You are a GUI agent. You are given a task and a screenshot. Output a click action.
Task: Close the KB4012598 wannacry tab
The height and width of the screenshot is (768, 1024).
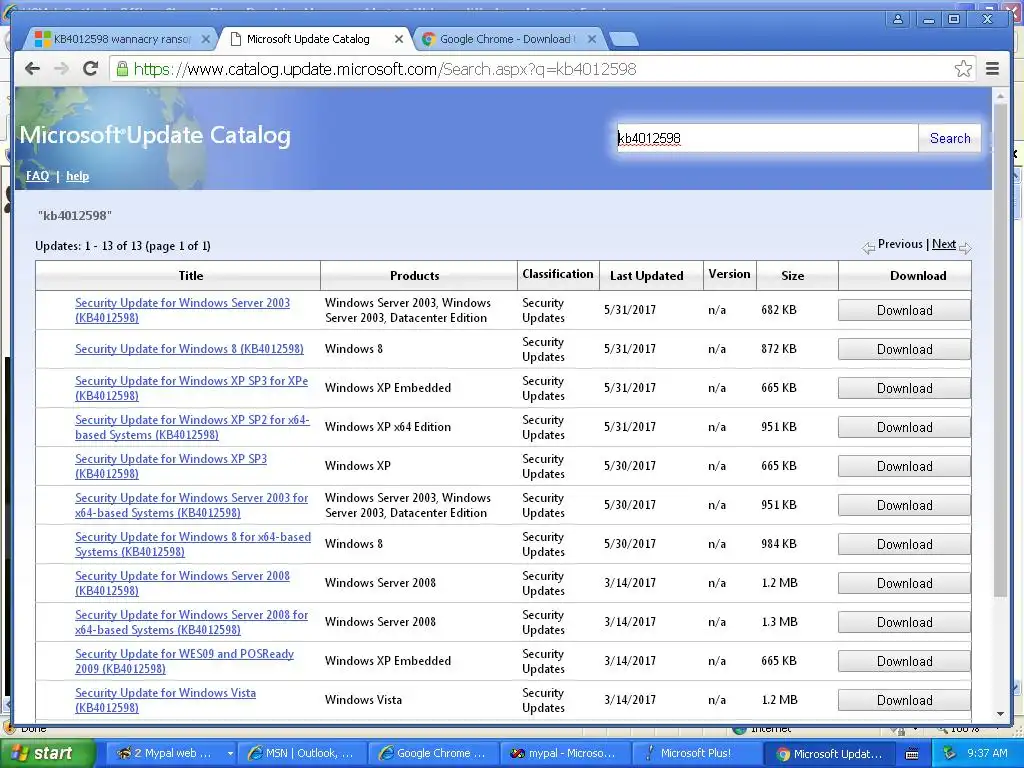tap(206, 39)
